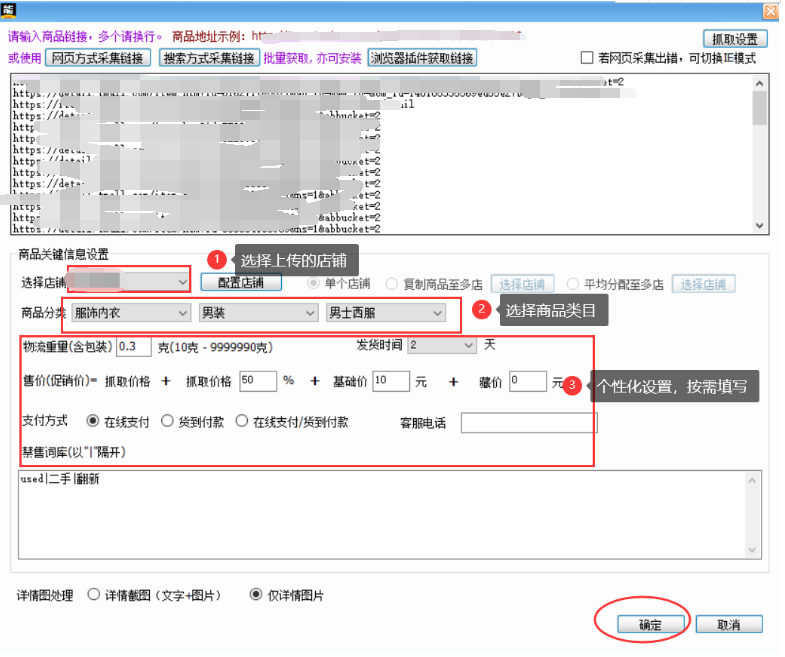Click the 取消 cancel button
Image resolution: width=785 pixels, height=657 pixels.
[729, 624]
